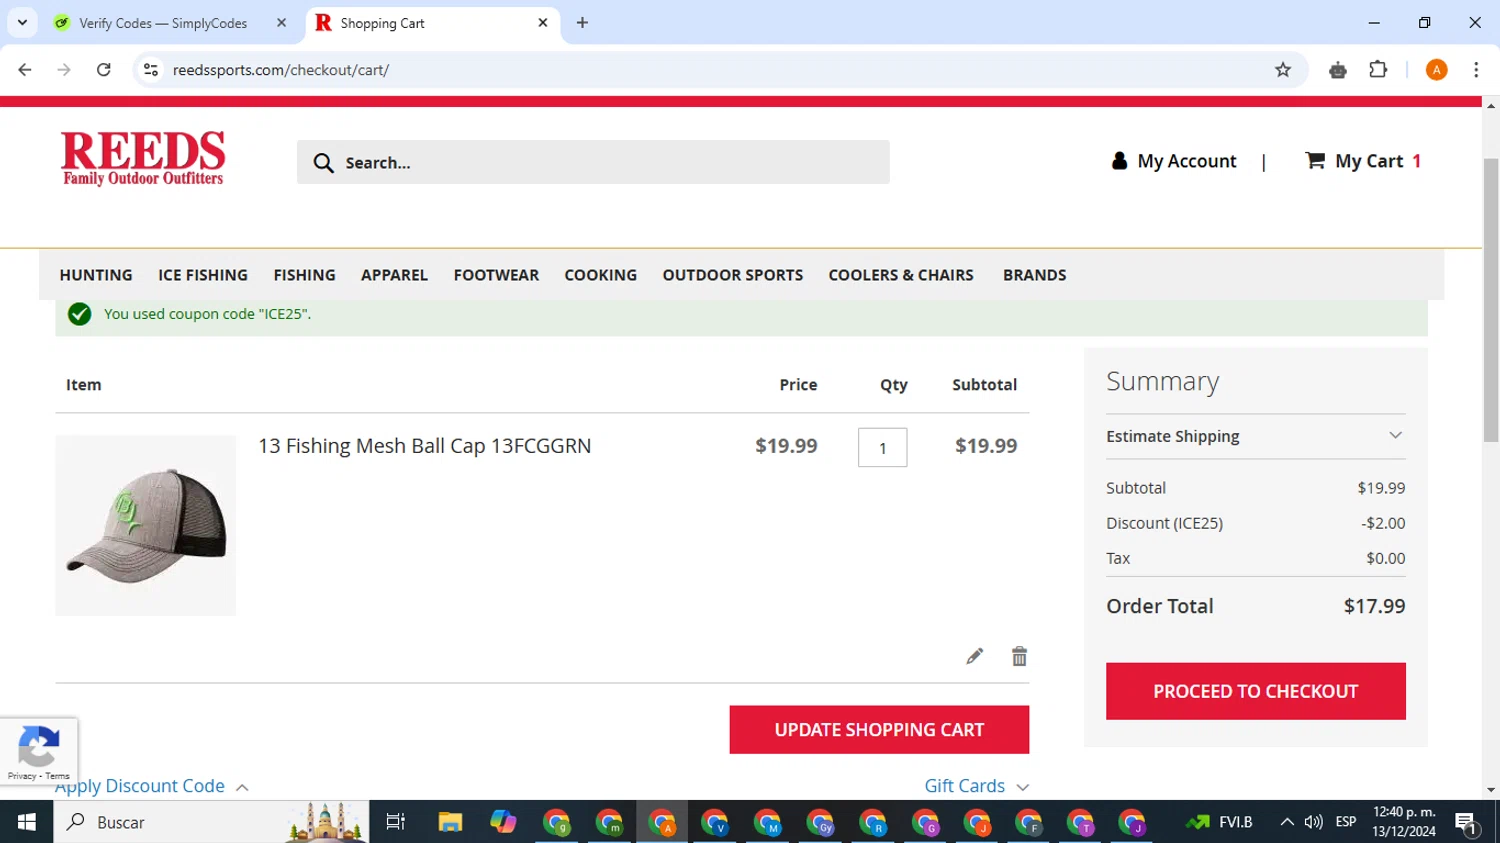Click the search magnifier icon
This screenshot has width=1500, height=843.
click(323, 163)
